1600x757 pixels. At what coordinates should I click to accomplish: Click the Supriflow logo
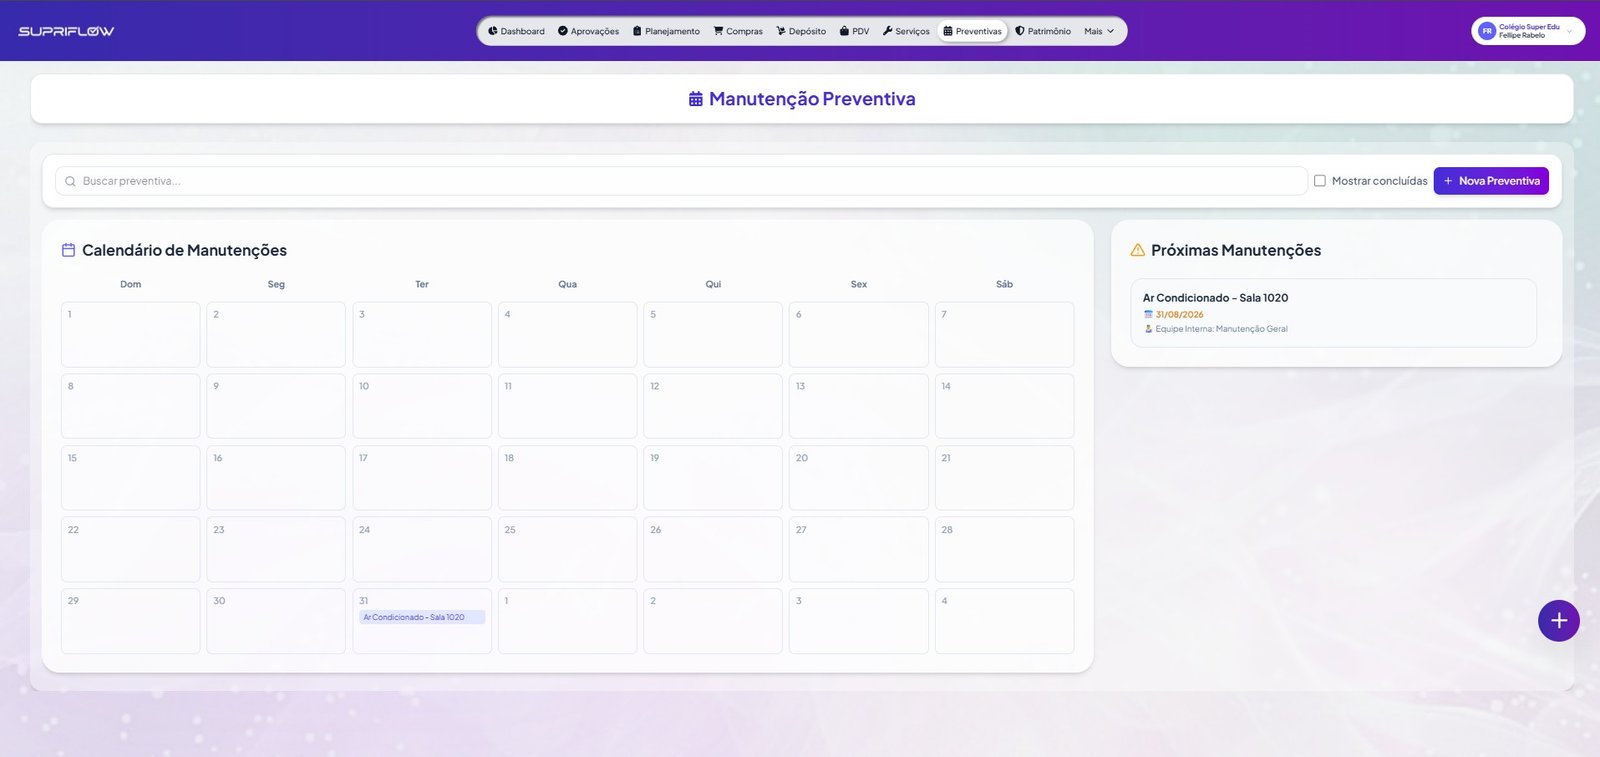click(66, 31)
